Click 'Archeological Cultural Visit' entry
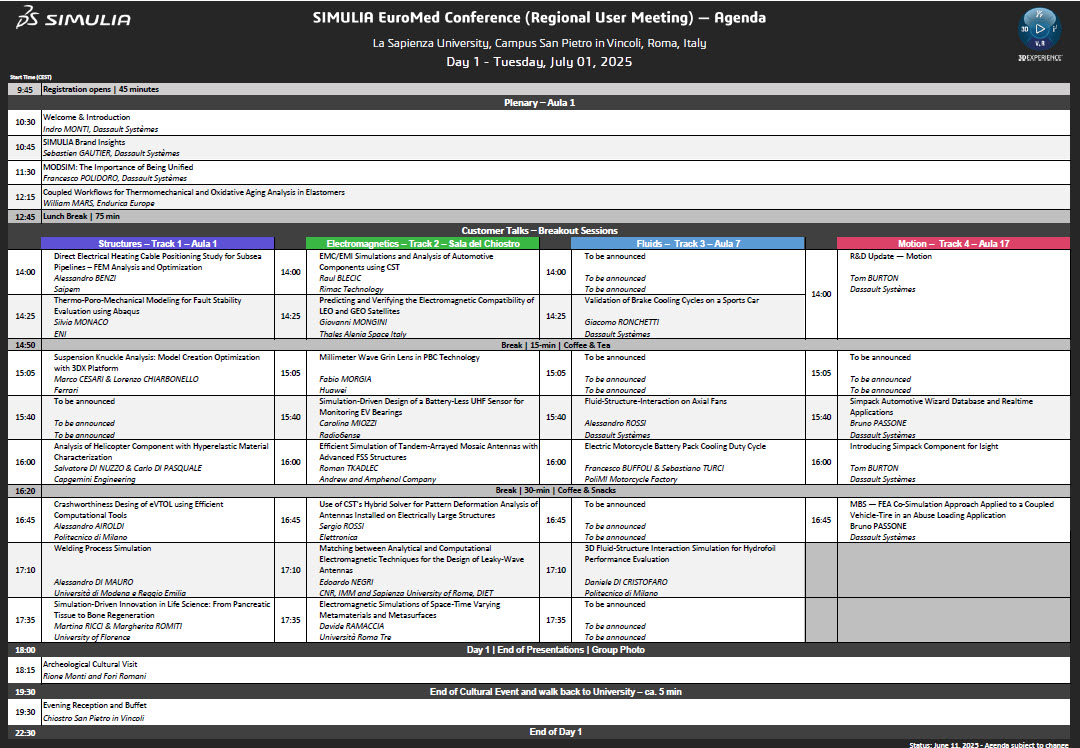This screenshot has width=1080, height=748. pos(90,664)
